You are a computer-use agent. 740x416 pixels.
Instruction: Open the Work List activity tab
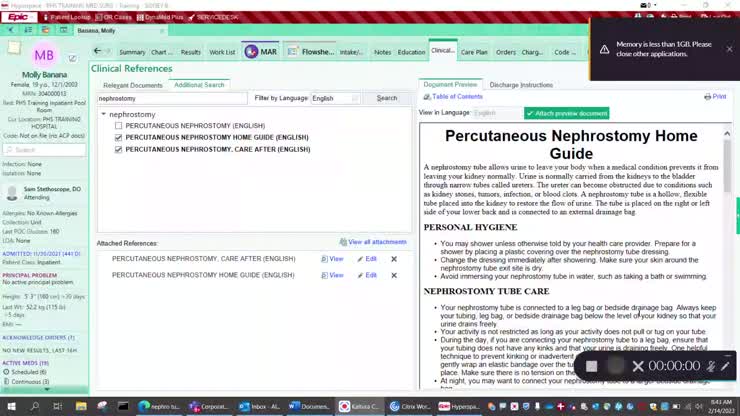(222, 52)
